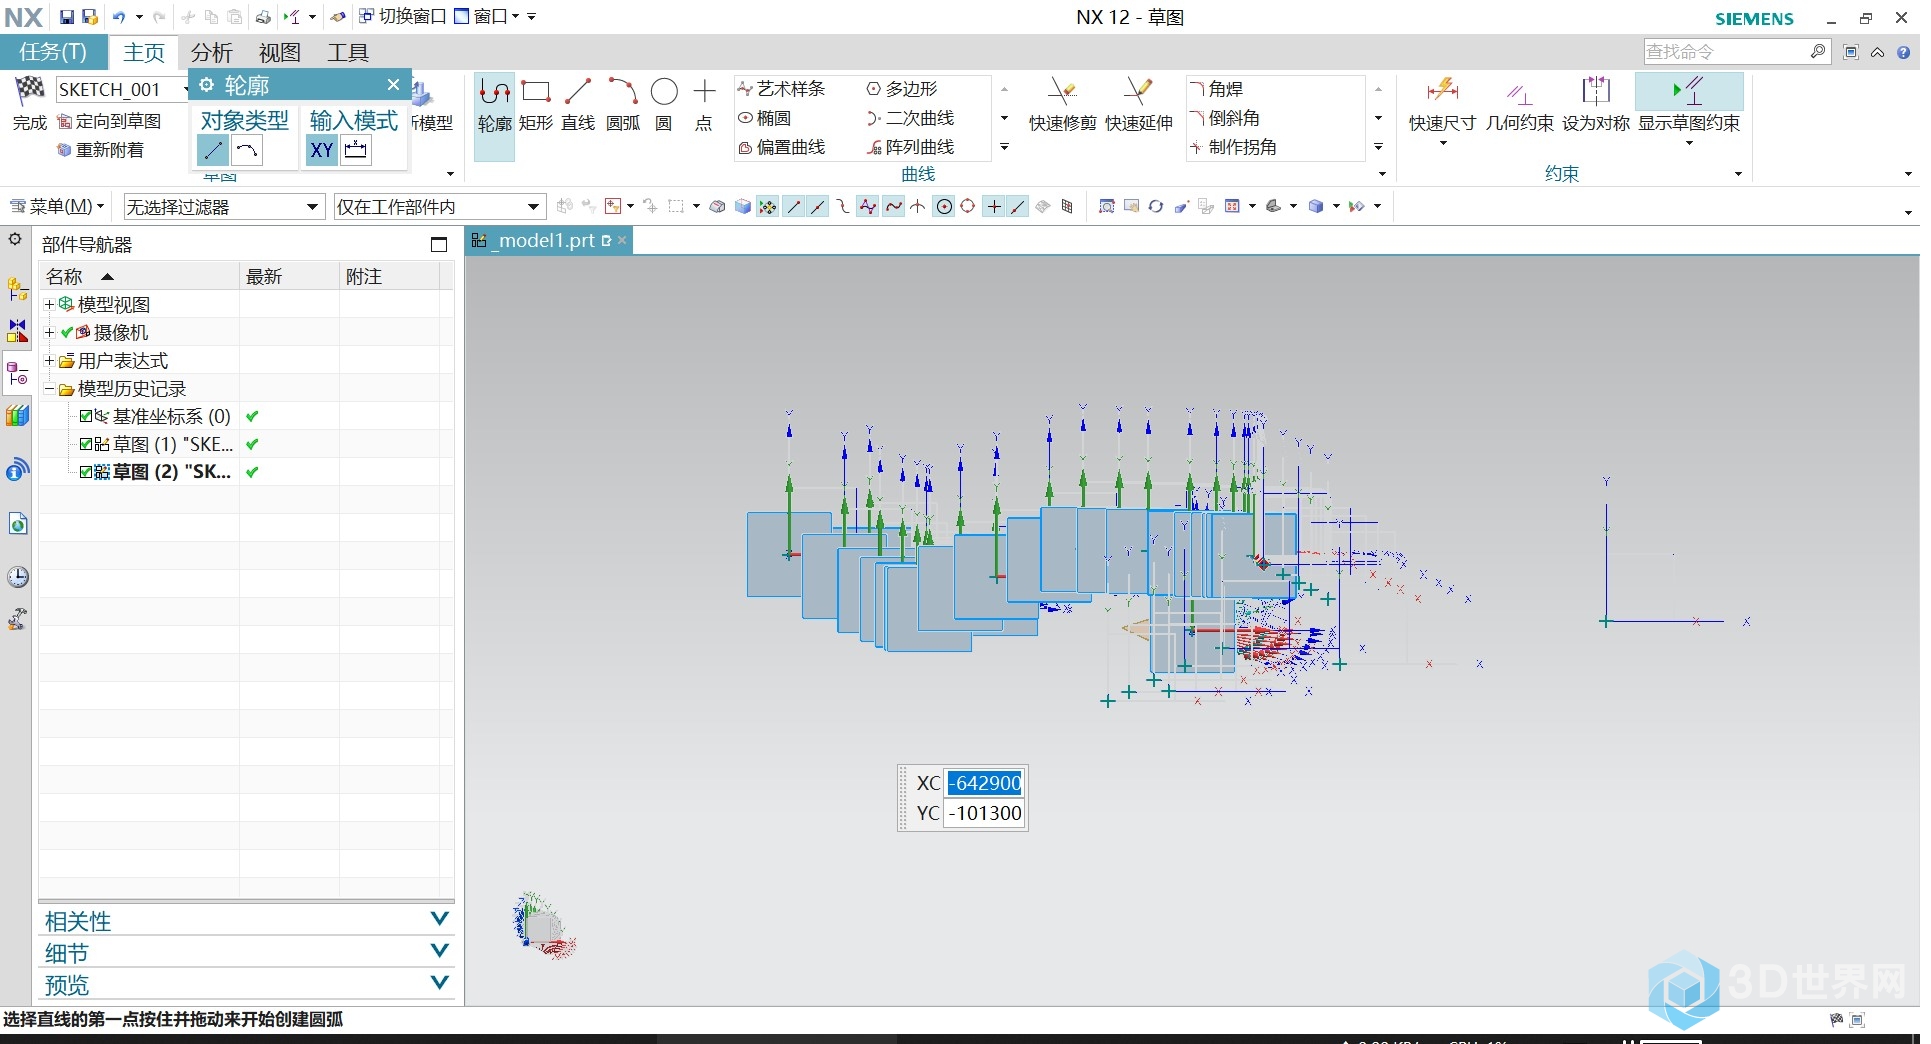Image resolution: width=1931 pixels, height=1044 pixels.
Task: Select the Point (点) tool
Action: pyautogui.click(x=704, y=106)
